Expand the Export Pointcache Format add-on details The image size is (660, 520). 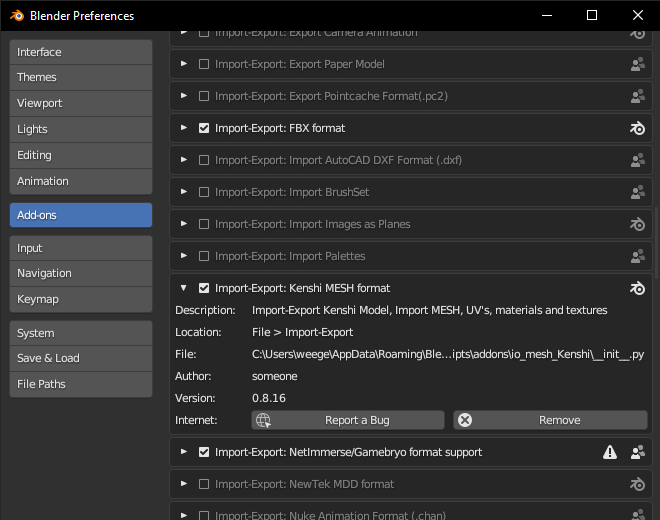tap(184, 96)
